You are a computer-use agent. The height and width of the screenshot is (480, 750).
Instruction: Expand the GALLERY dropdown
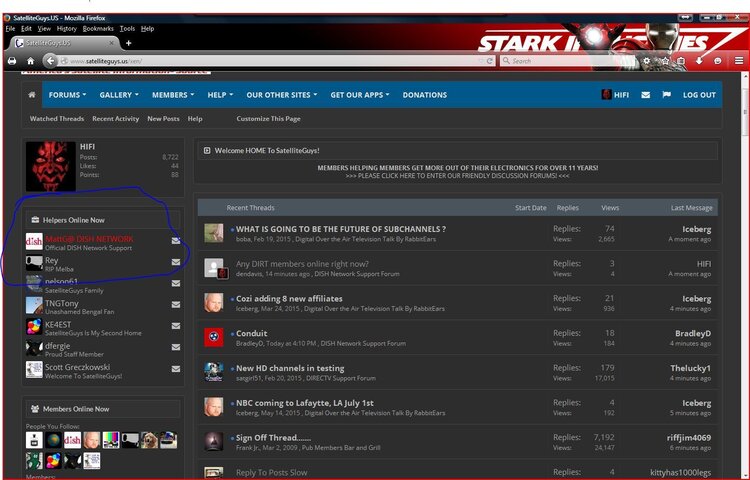(x=119, y=95)
